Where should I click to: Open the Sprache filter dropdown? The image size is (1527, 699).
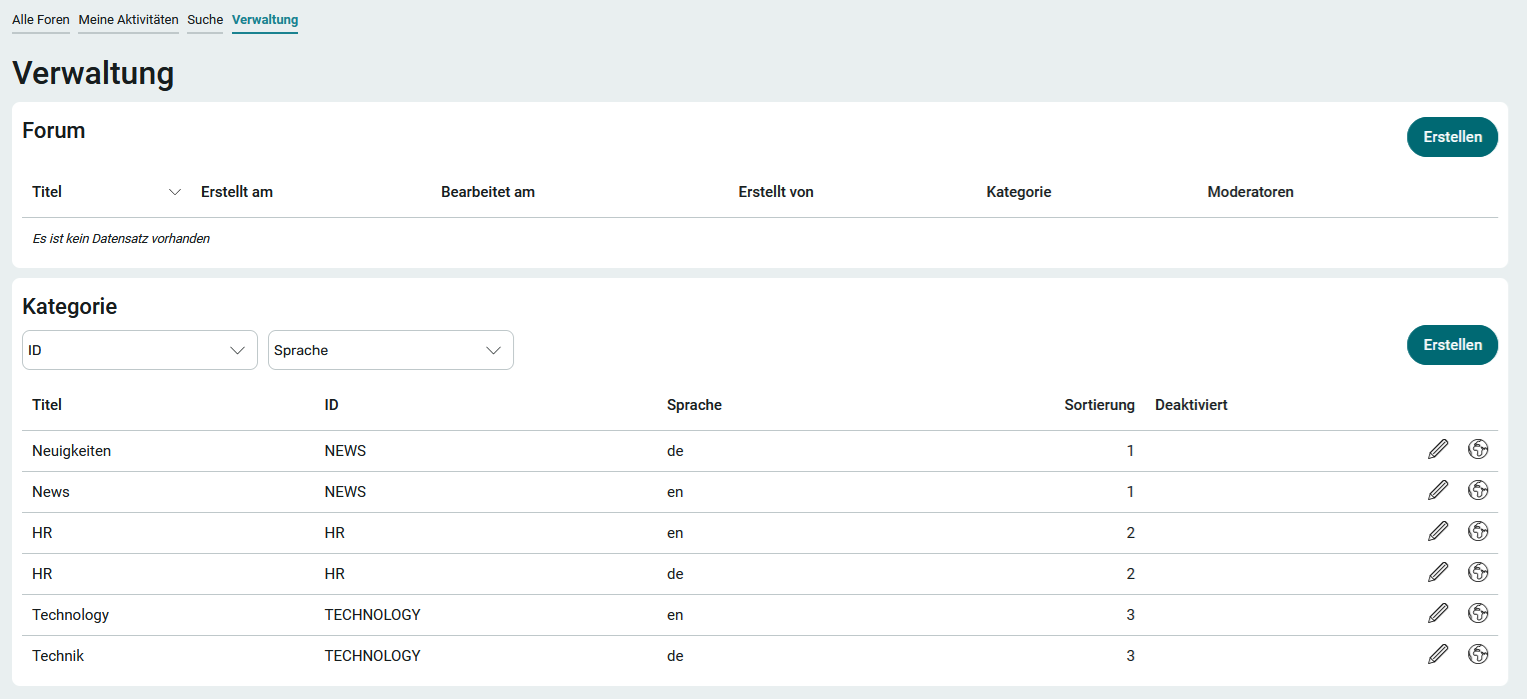(390, 350)
